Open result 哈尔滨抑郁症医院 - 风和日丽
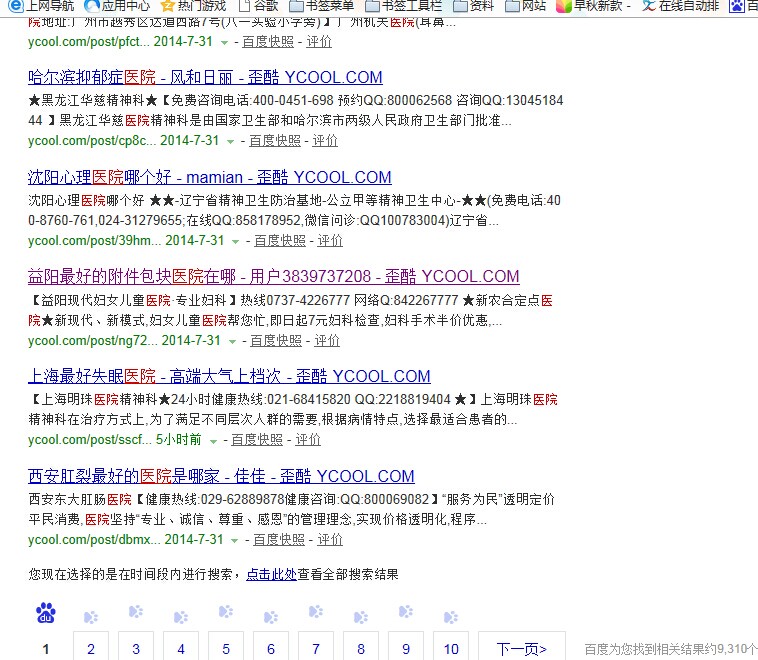The width and height of the screenshot is (758, 660). click(x=205, y=77)
